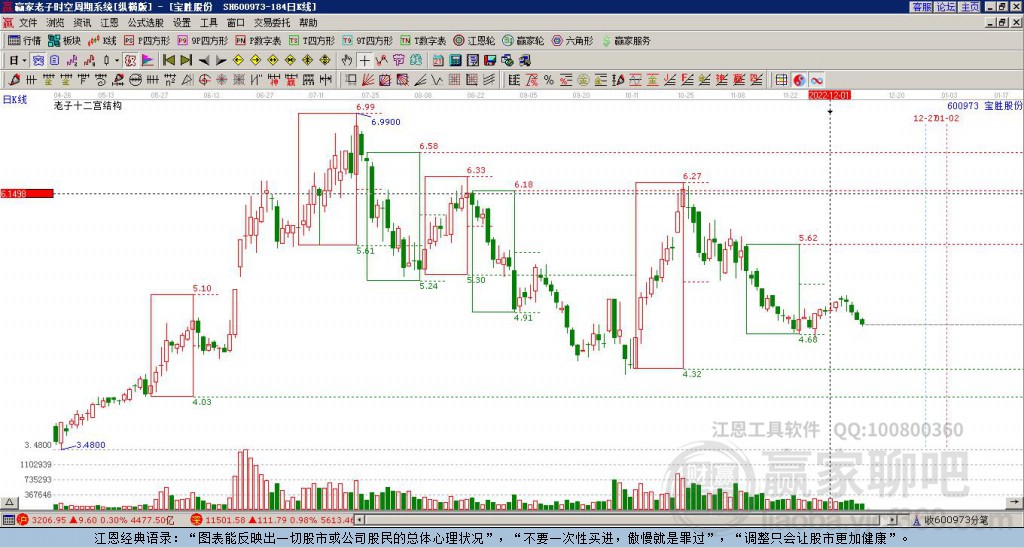Click the 5.62 price label

[808, 238]
